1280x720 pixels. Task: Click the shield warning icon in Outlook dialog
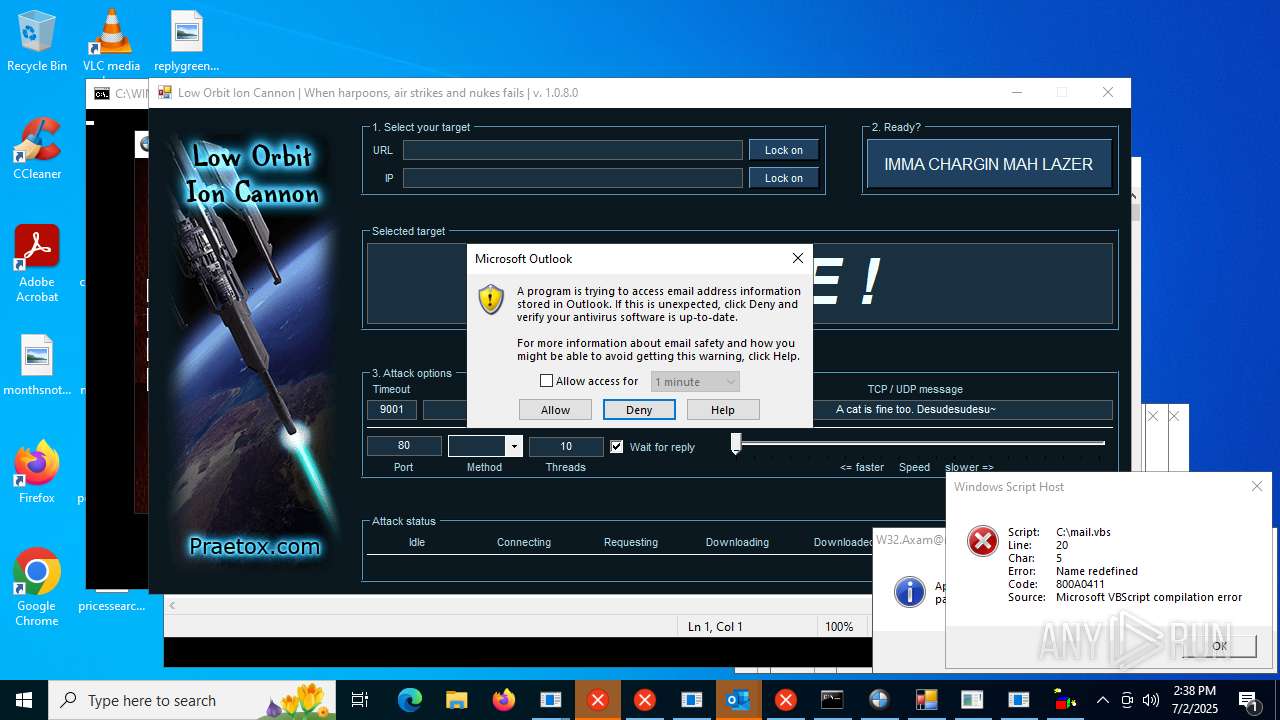coord(491,299)
